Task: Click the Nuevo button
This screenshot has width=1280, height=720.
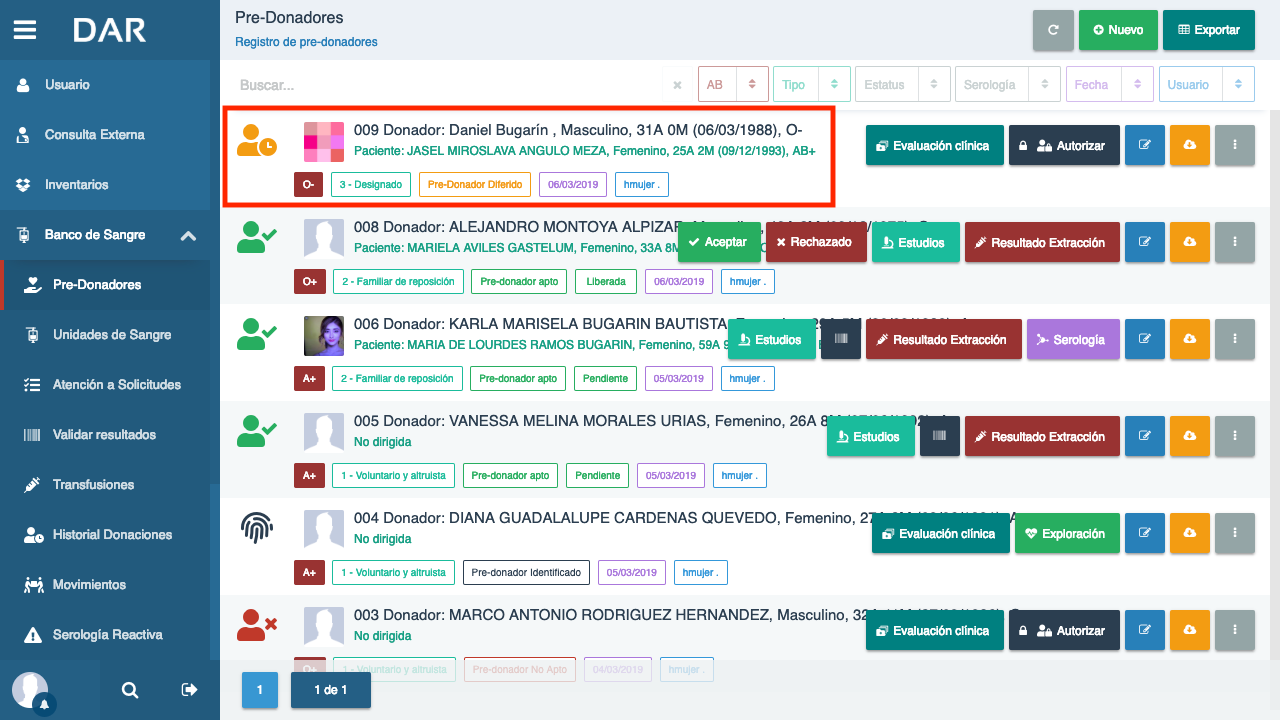Action: [1118, 30]
